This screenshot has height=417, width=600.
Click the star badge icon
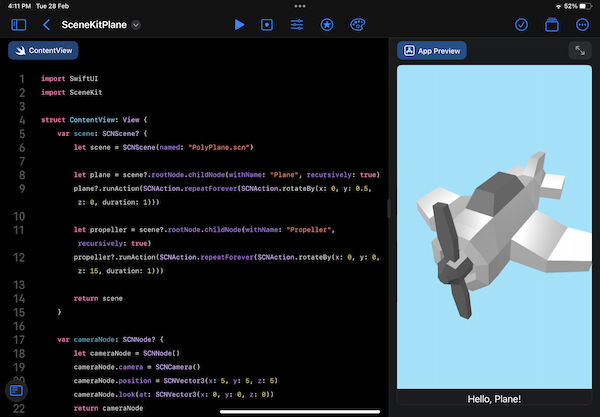point(327,25)
